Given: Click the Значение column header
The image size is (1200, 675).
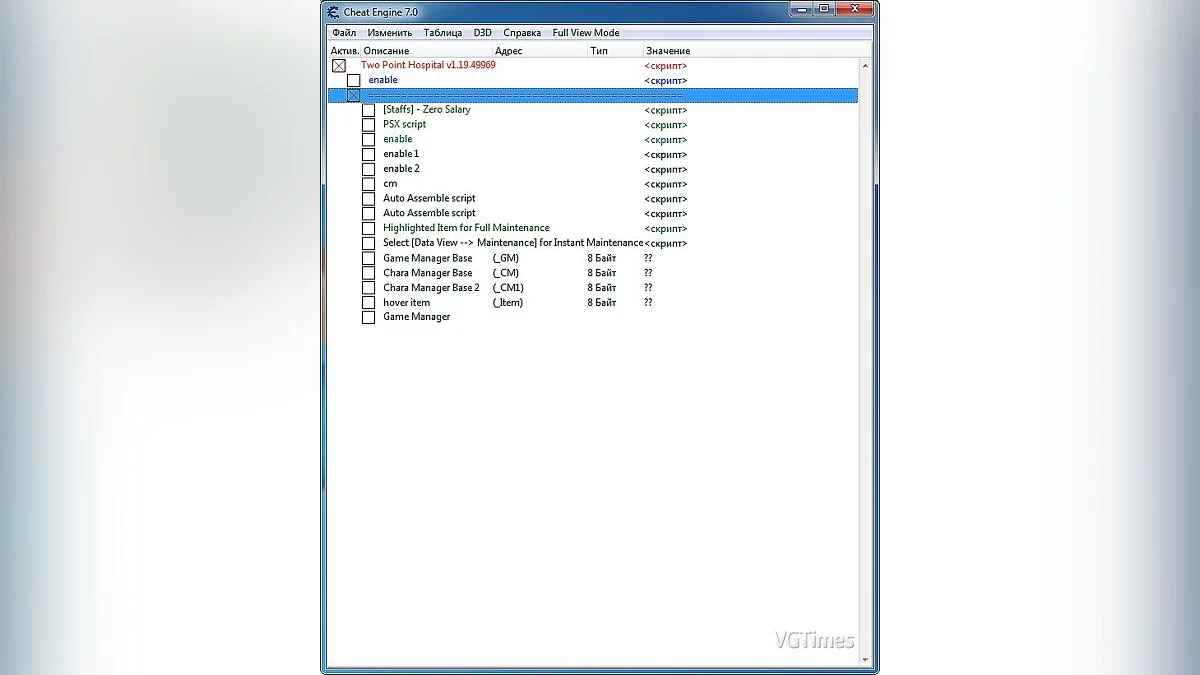Looking at the screenshot, I should coord(668,50).
